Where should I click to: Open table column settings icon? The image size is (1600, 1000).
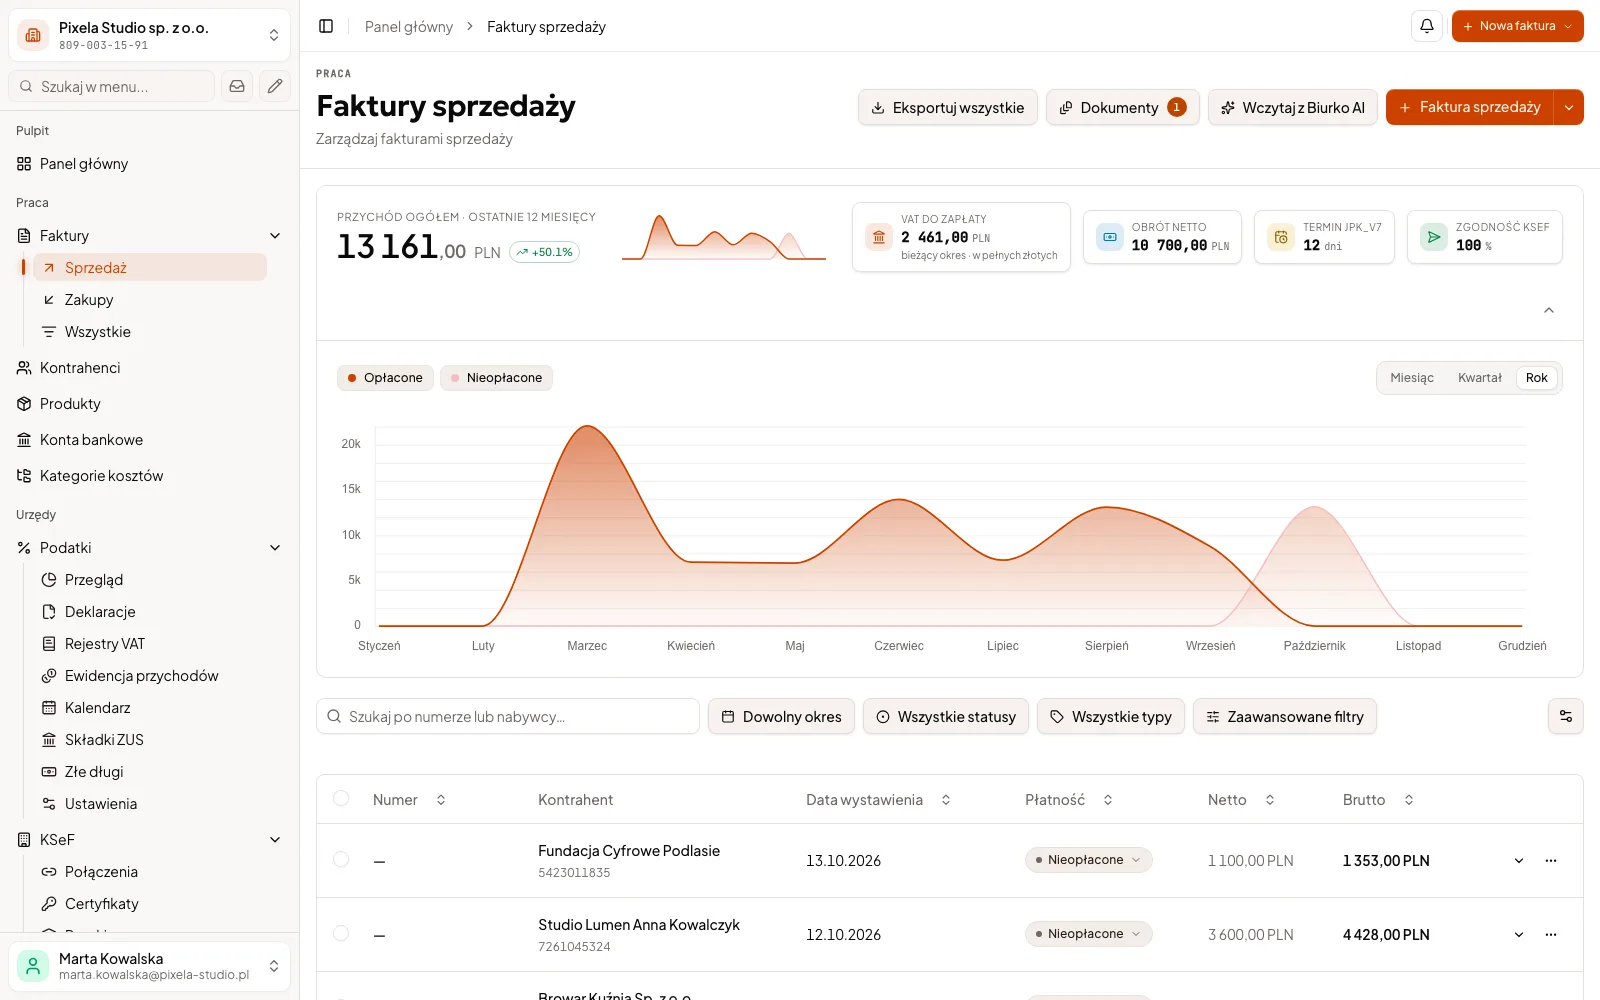pos(1566,716)
